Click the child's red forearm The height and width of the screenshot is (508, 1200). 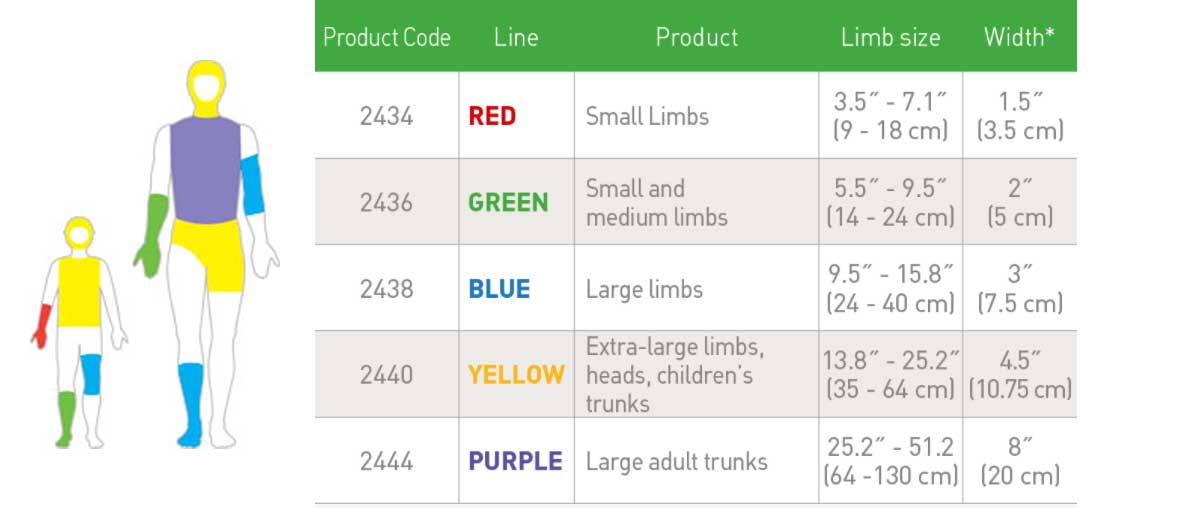[42, 326]
